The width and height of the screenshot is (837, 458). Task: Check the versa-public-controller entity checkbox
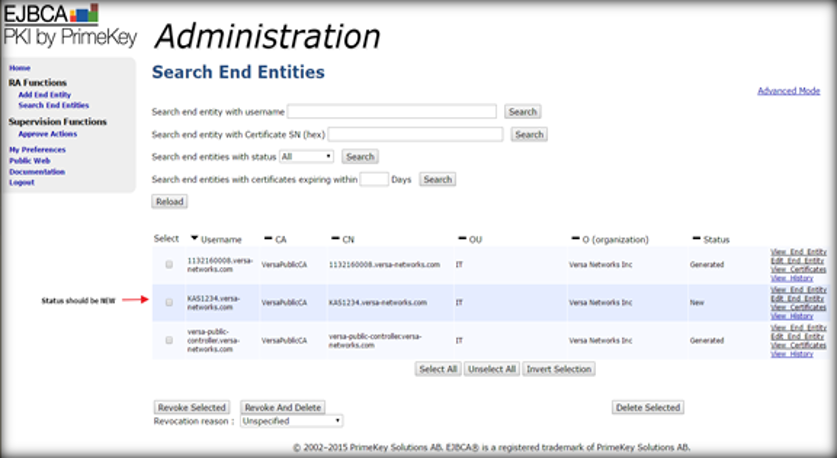click(x=169, y=340)
